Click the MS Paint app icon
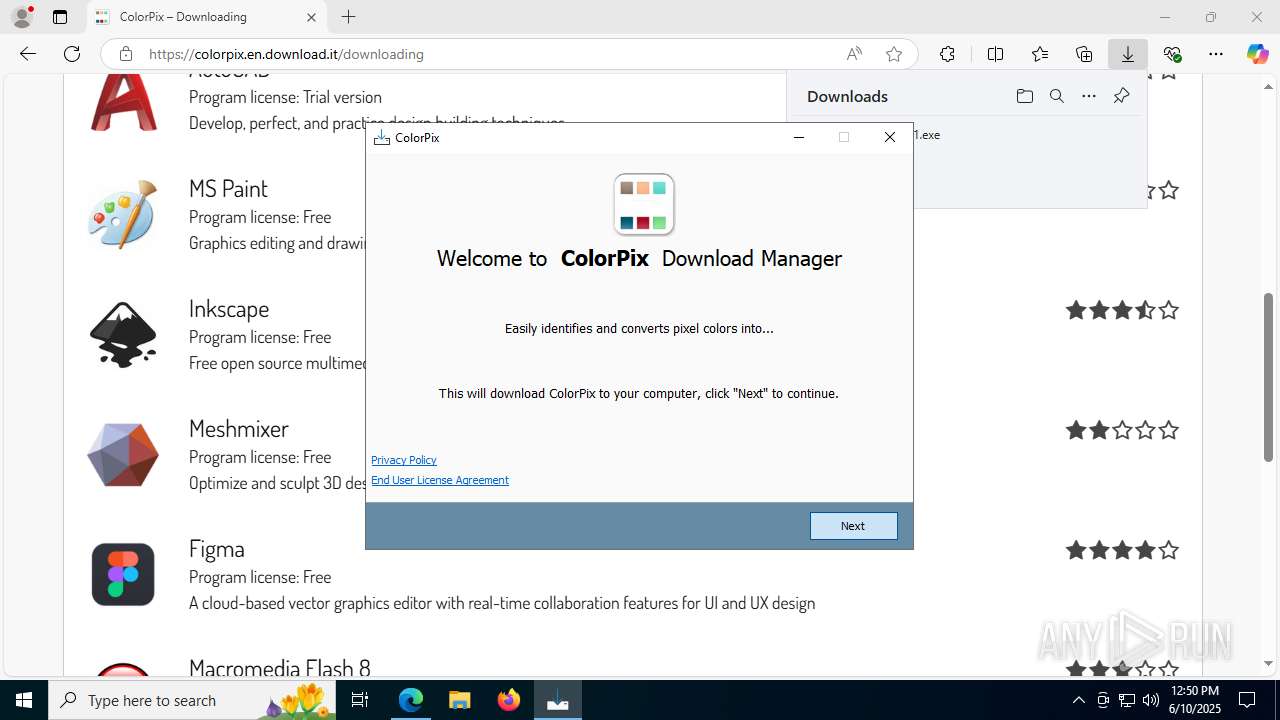This screenshot has width=1280, height=720. (123, 214)
